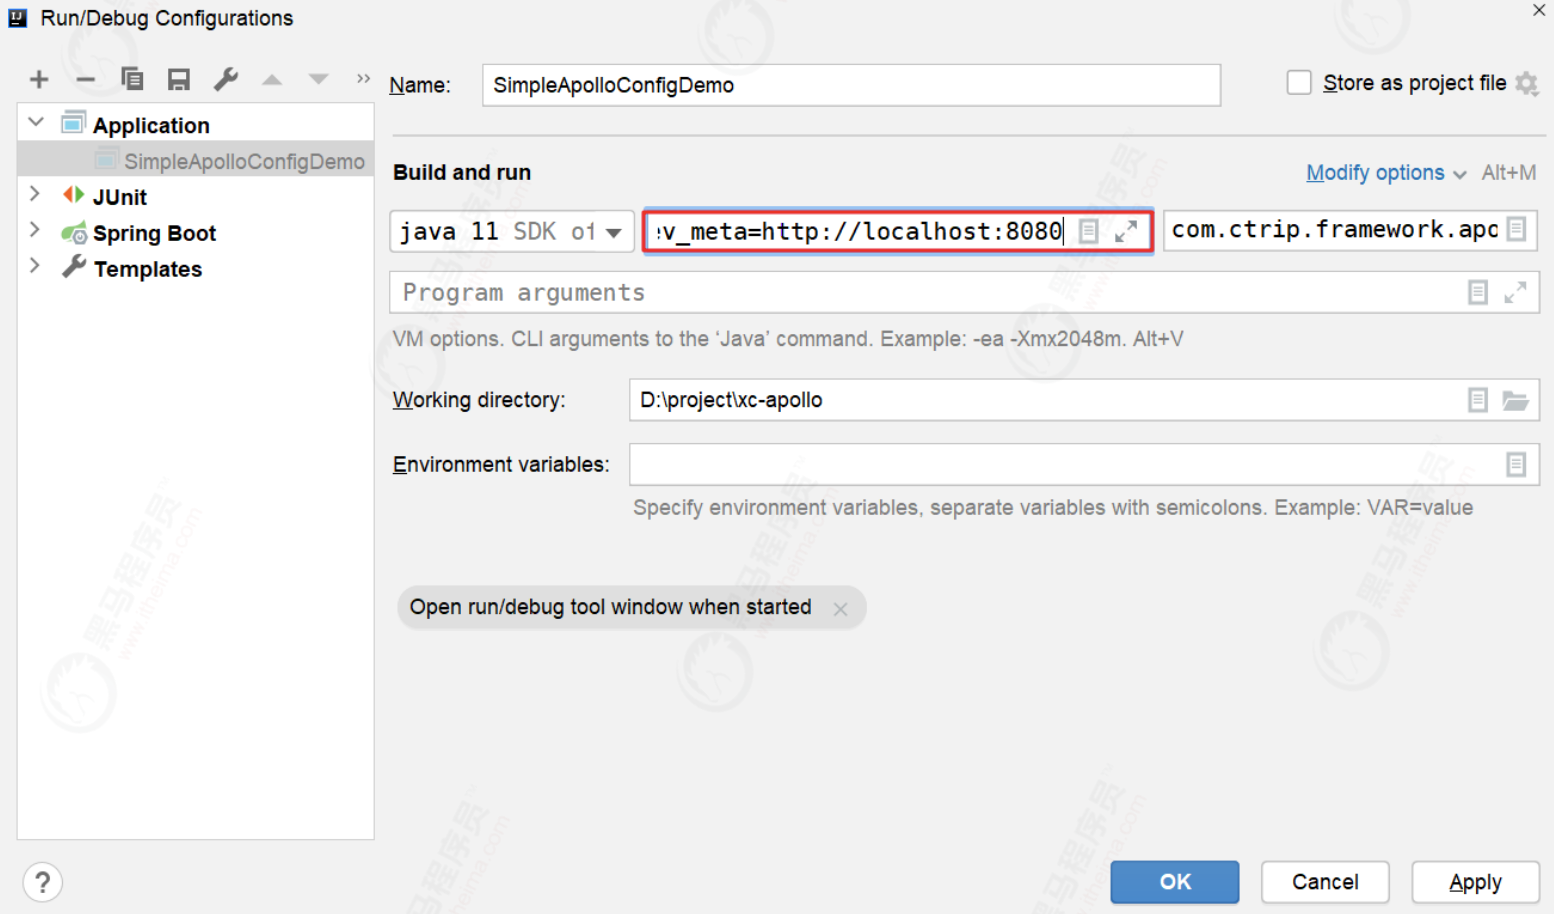
Task: Open gear icon next to Store as project file
Action: click(1527, 84)
